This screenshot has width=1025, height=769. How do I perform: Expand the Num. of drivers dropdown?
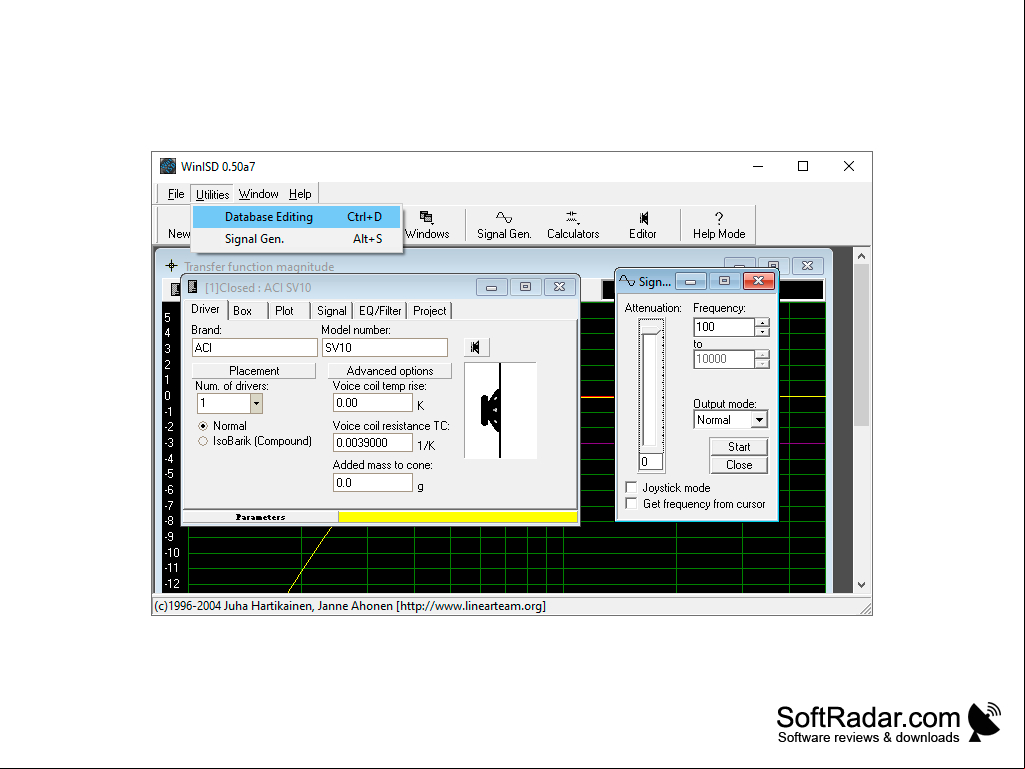coord(256,403)
